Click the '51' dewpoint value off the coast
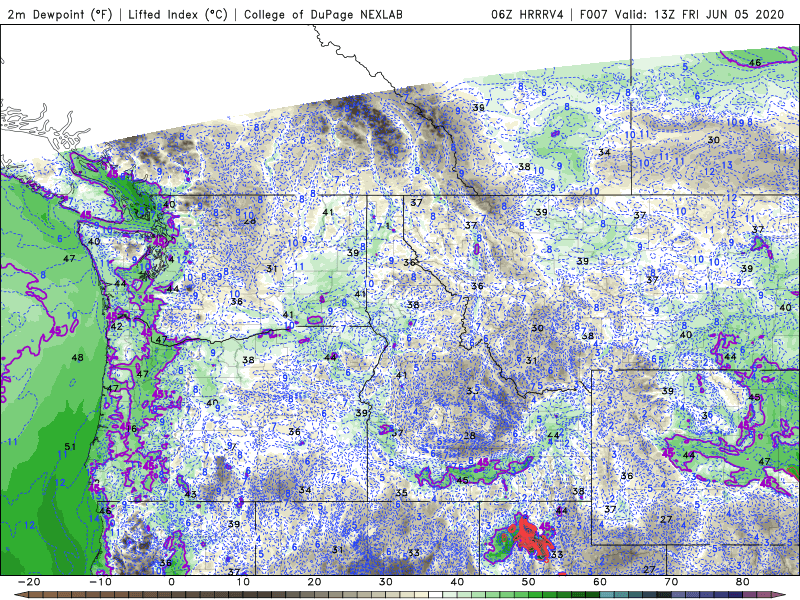The width and height of the screenshot is (800, 600). 70,446
